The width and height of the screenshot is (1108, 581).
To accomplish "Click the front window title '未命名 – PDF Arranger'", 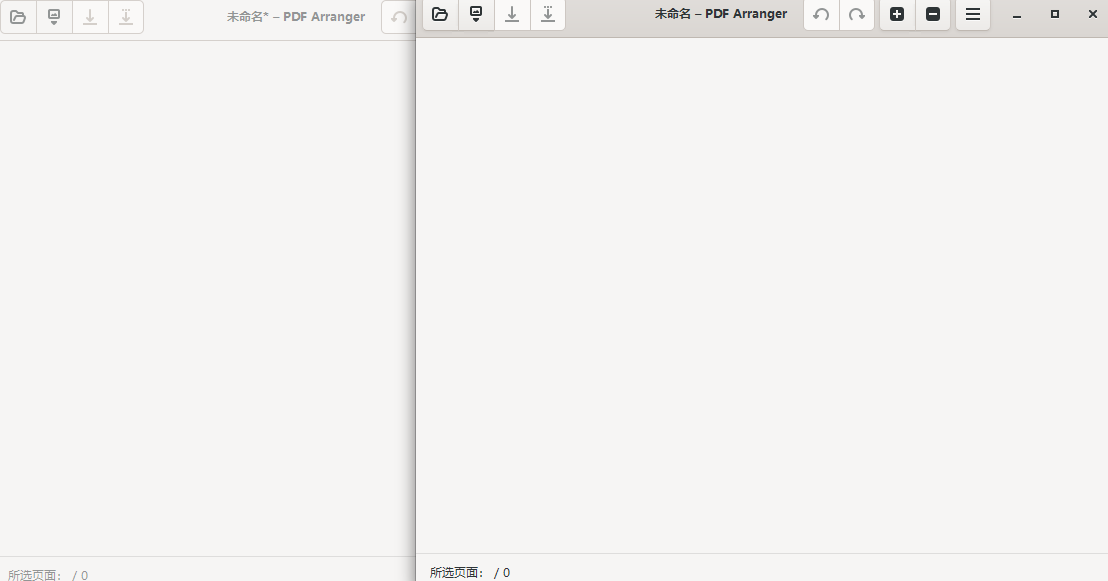I will (x=721, y=14).
